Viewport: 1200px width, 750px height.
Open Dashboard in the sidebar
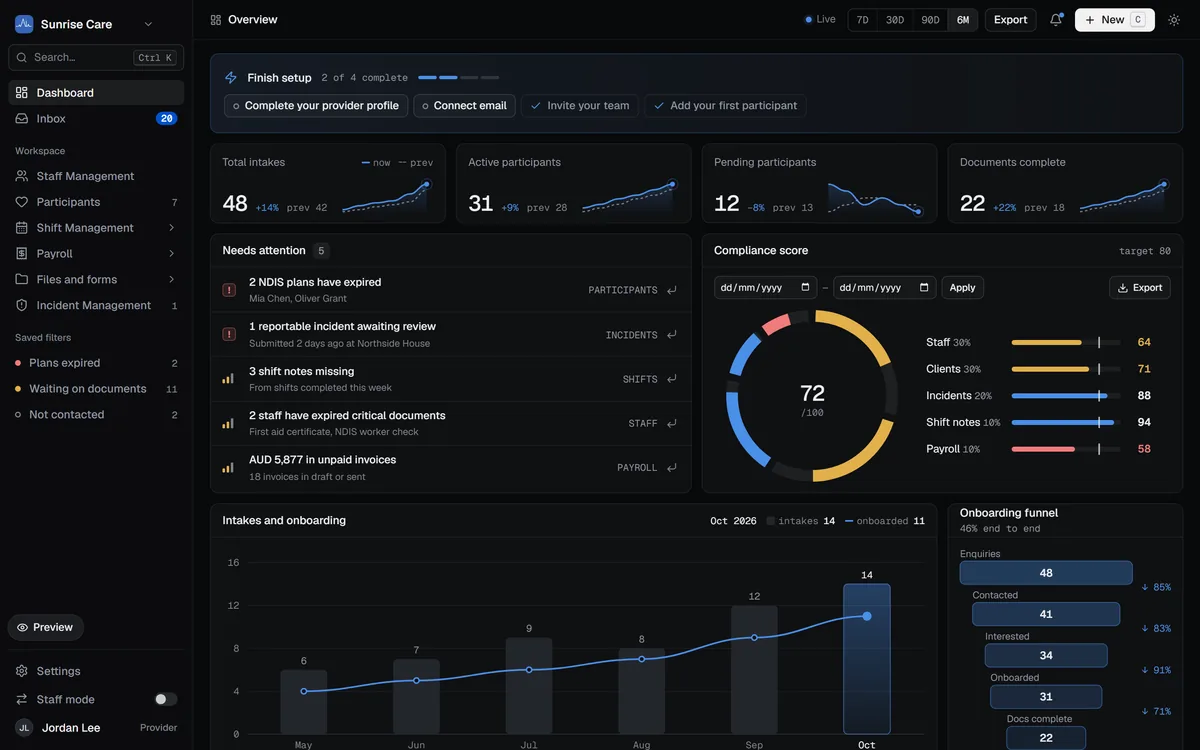click(96, 93)
